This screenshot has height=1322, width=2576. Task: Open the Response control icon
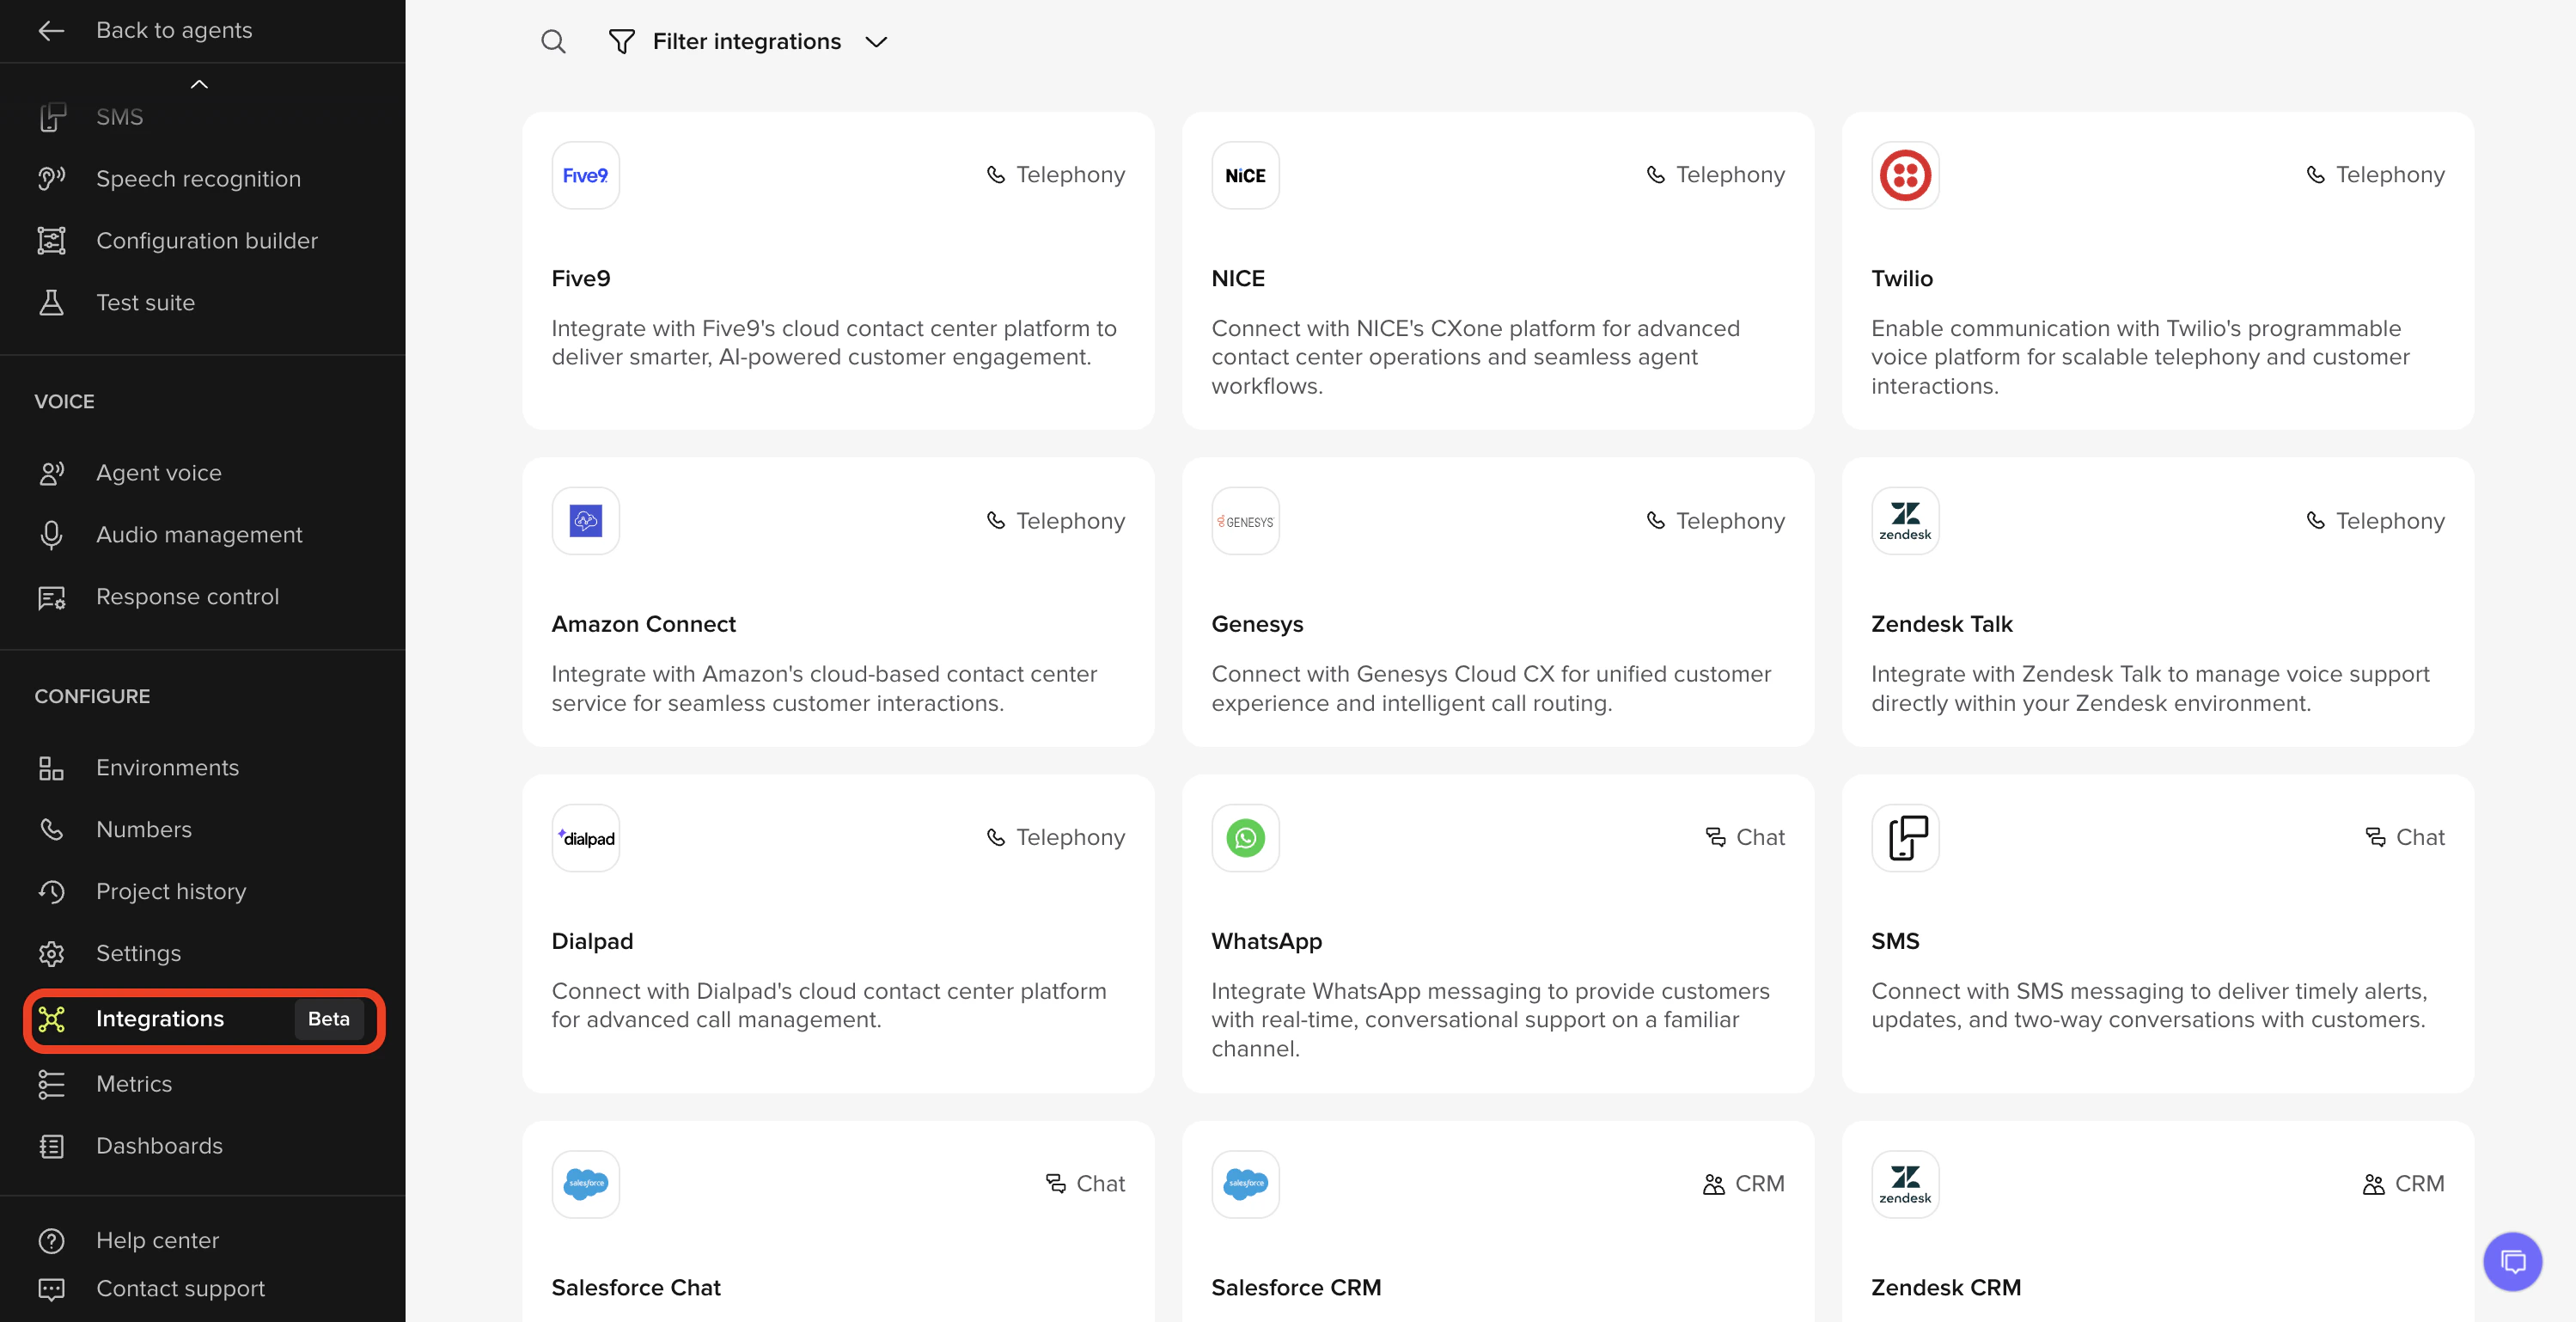pos(52,597)
